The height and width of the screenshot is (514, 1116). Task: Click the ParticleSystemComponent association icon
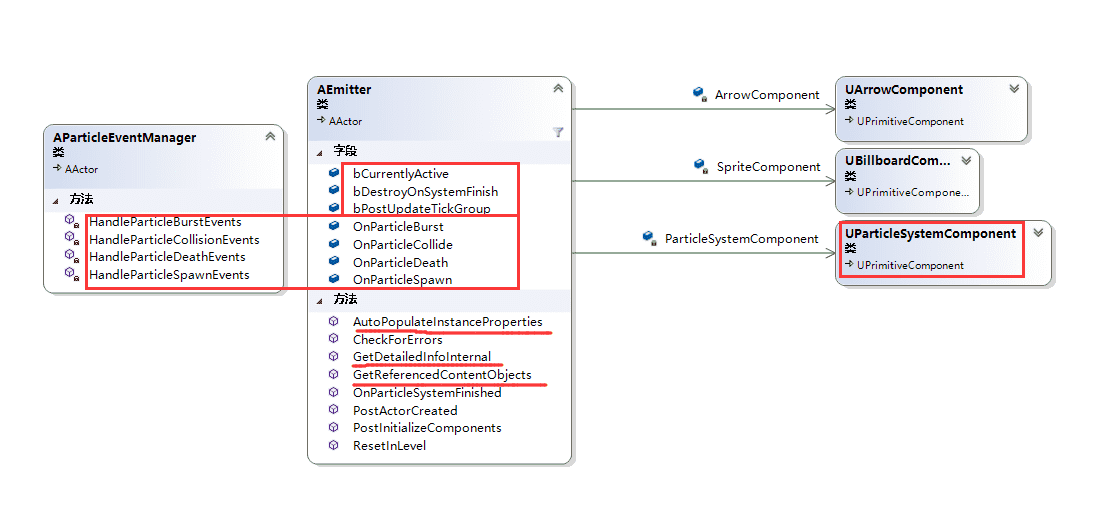click(x=648, y=239)
